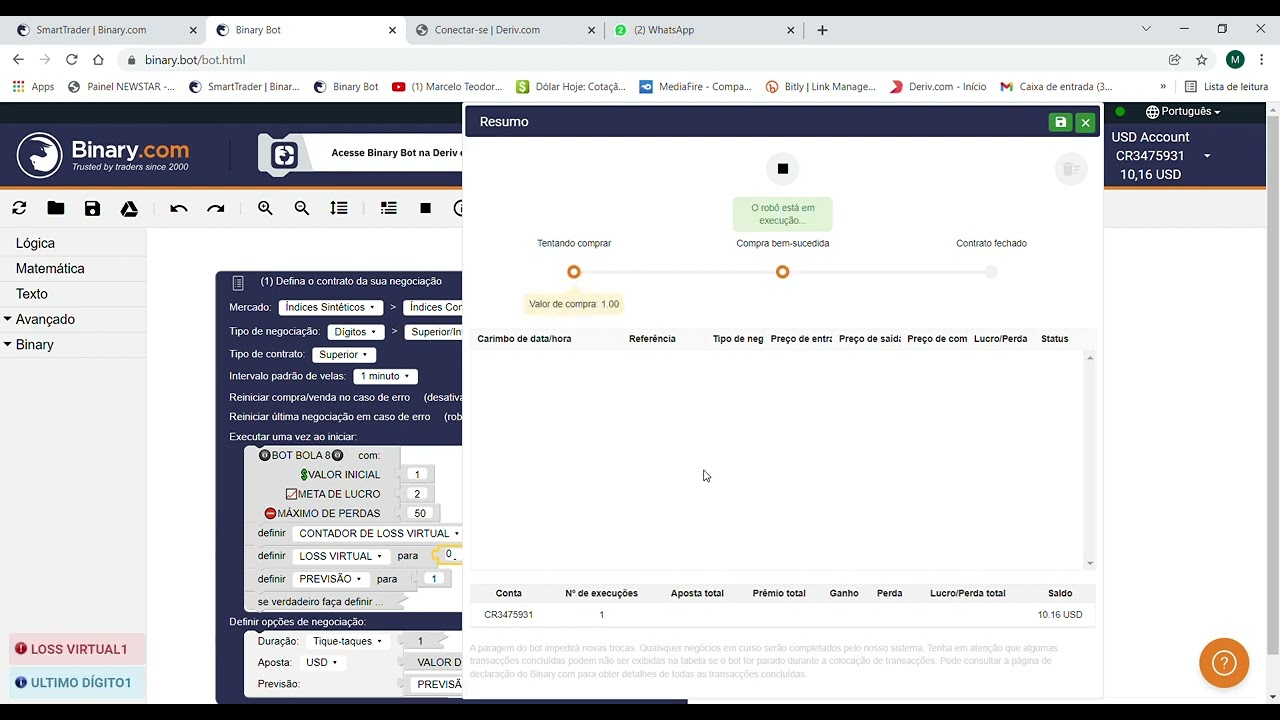Click the redo arrow icon

point(215,208)
